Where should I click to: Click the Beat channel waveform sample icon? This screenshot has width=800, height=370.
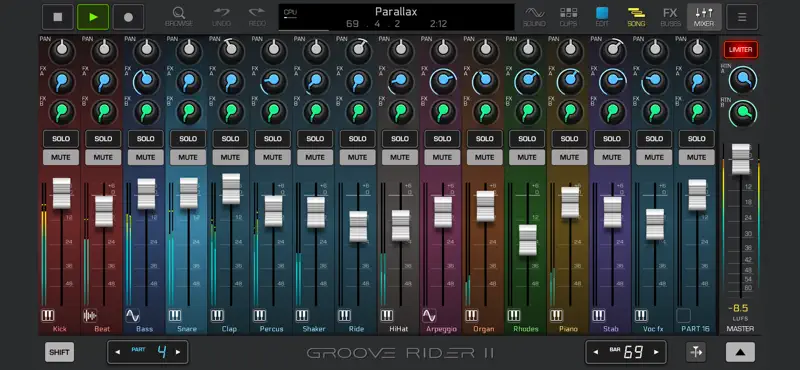click(x=90, y=315)
